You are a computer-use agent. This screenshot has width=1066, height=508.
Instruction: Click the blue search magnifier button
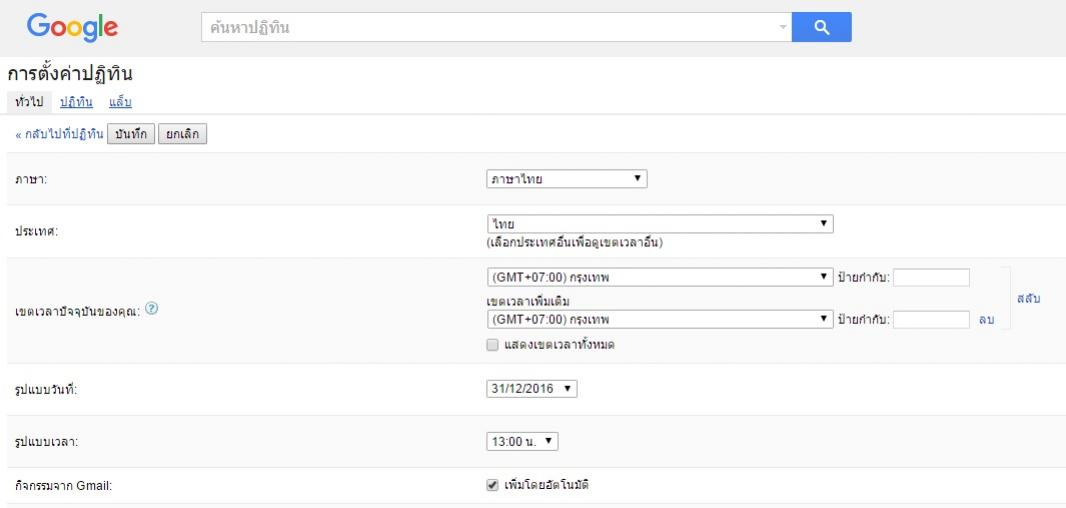tap(821, 28)
